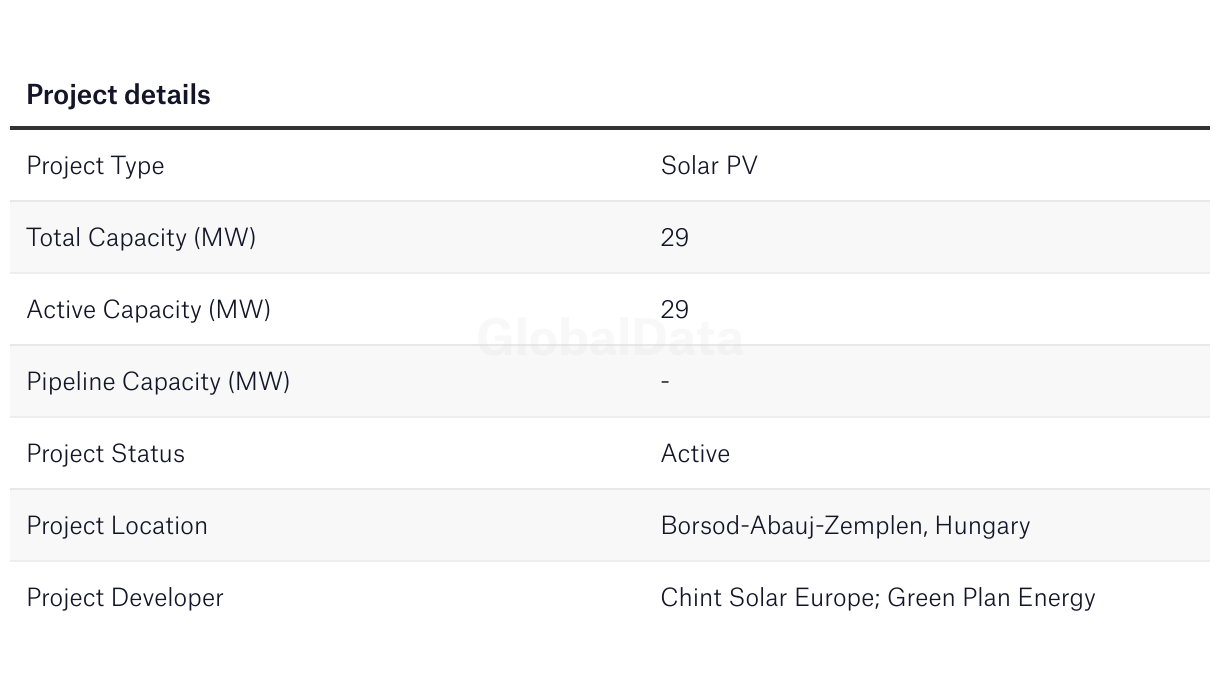Click the Solar PV value

pyautogui.click(x=709, y=165)
